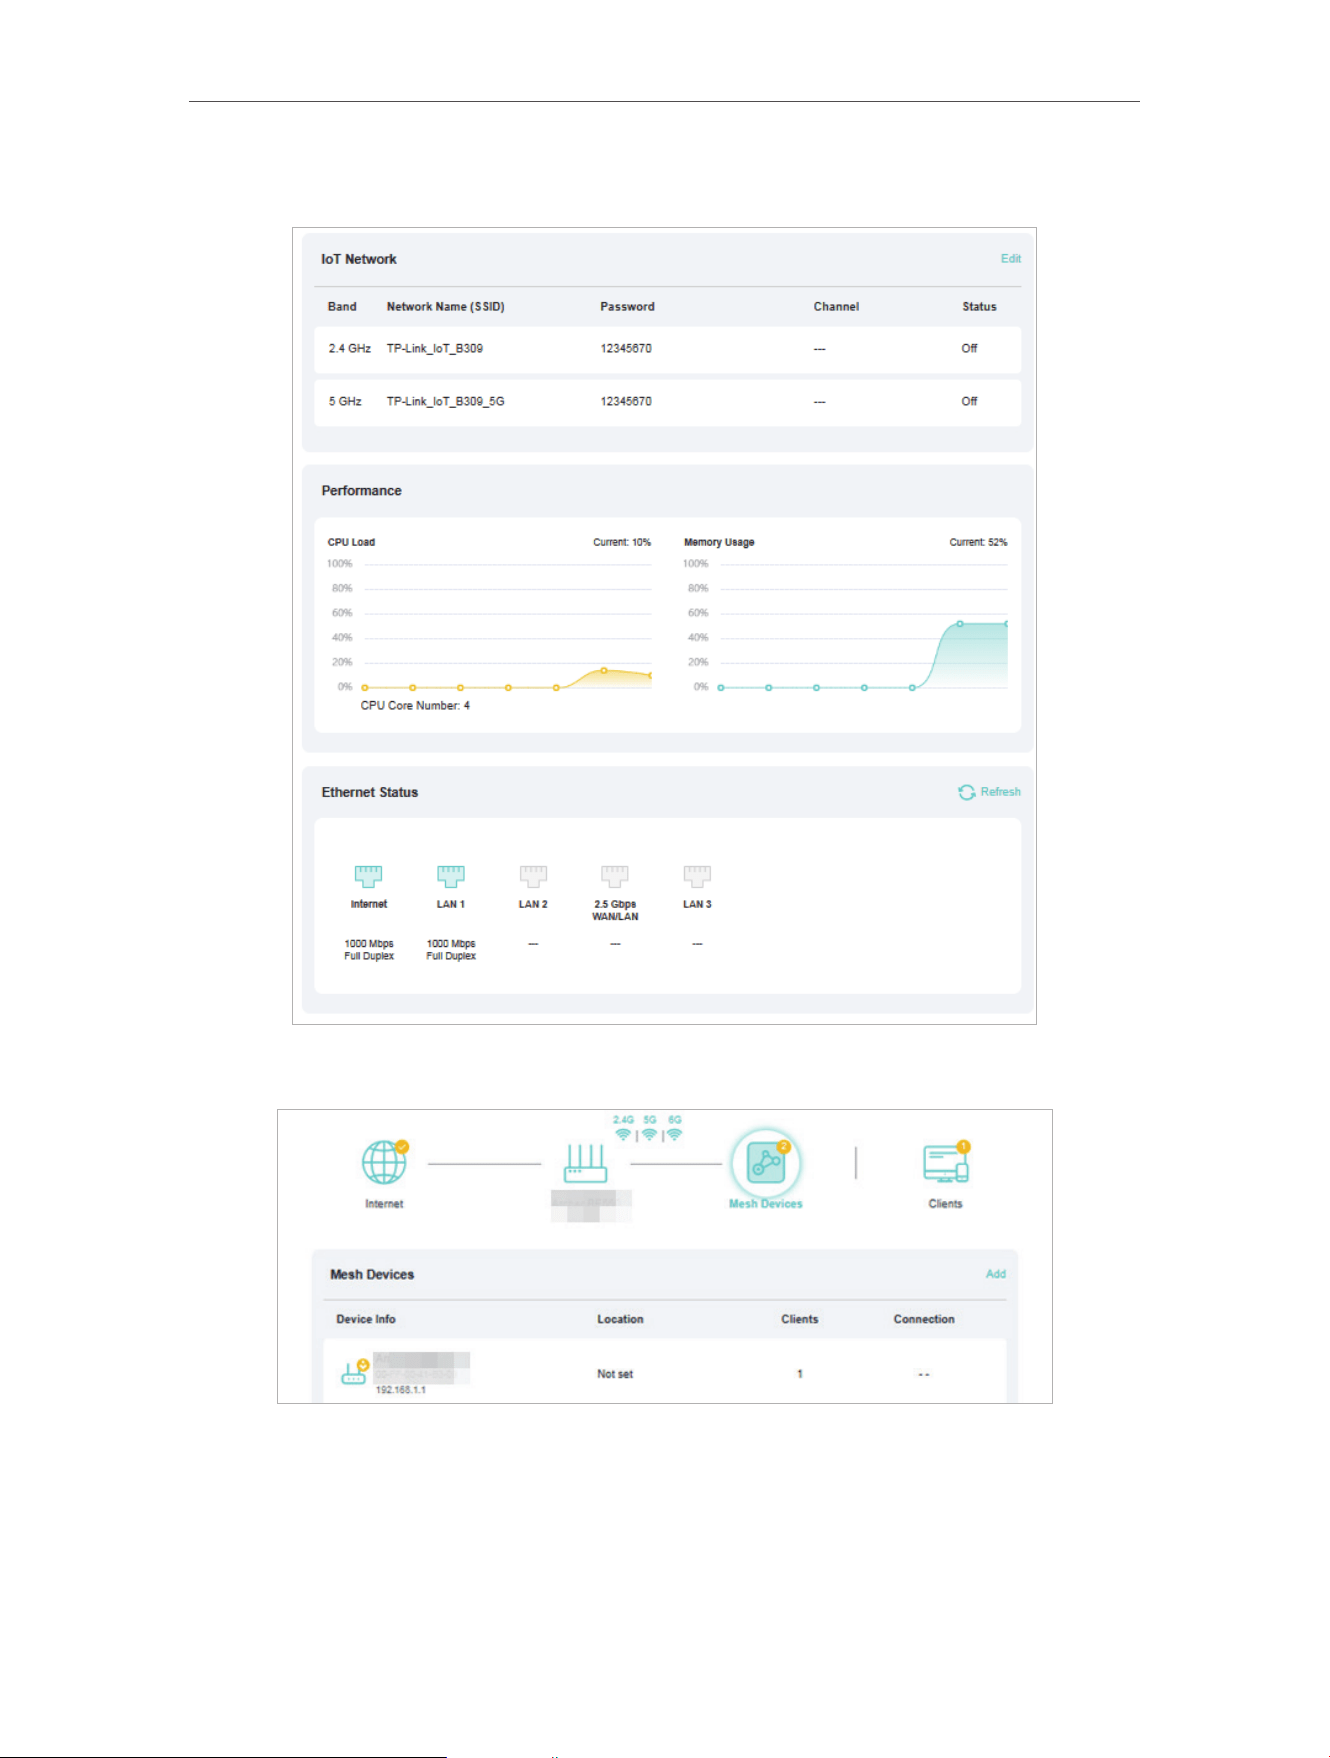Screen dimensions: 1330x1758
Task: Click the Internet port icon in Ethernet Status
Action: click(368, 877)
